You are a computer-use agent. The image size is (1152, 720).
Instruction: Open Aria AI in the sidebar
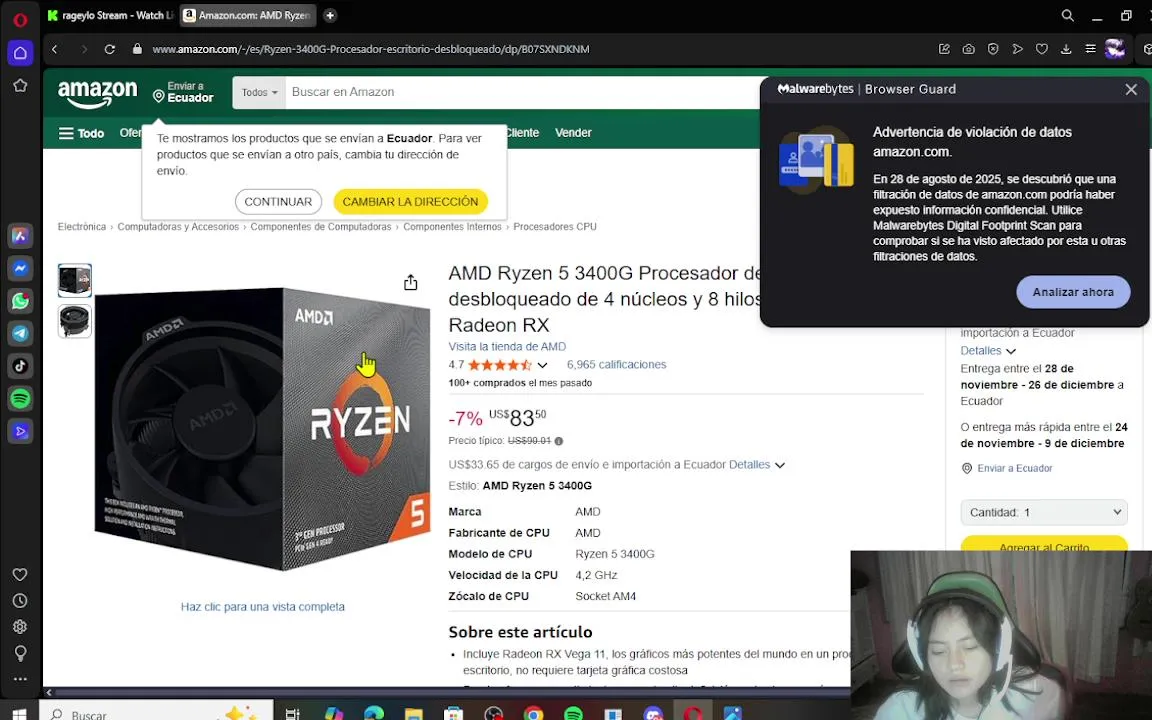20,236
